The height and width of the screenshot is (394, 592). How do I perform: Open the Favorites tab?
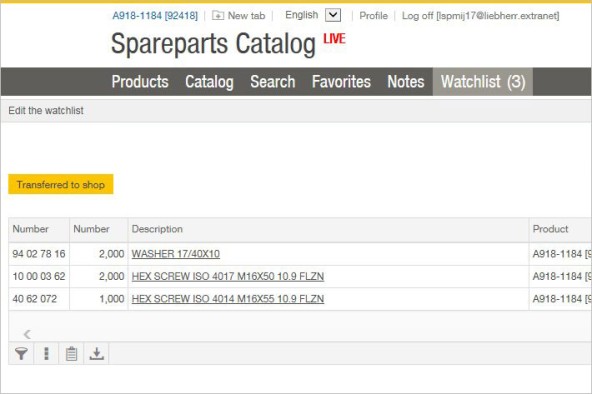coord(341,82)
